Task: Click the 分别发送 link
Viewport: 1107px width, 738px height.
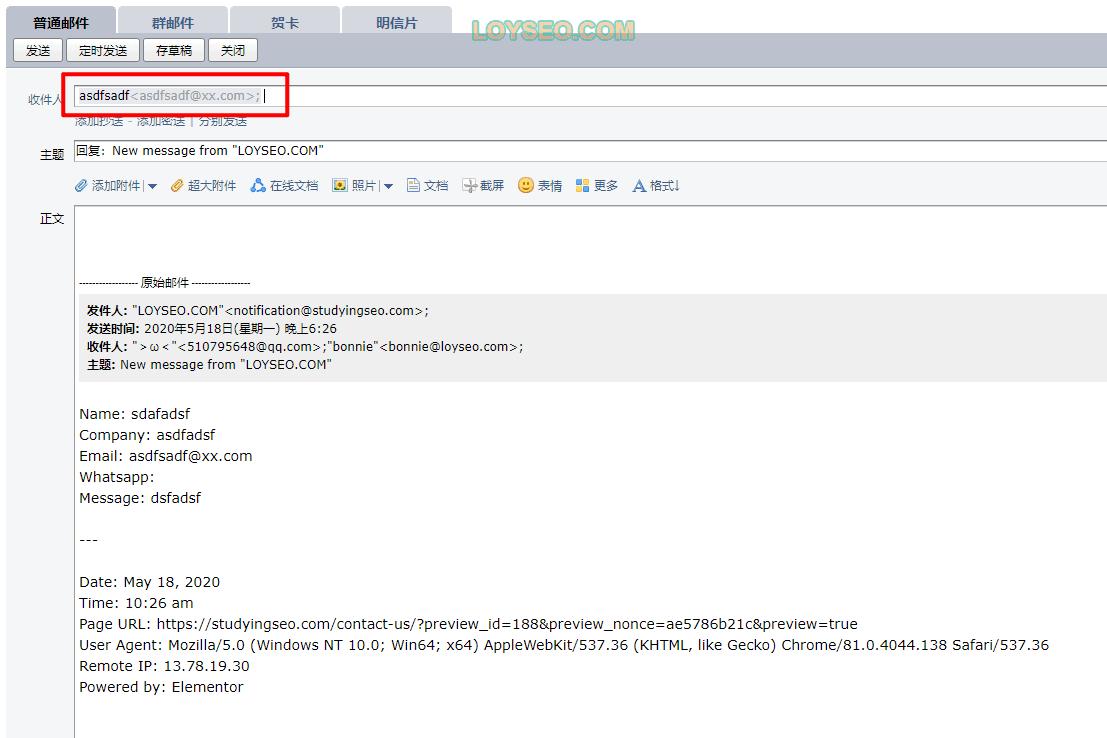Action: pyautogui.click(x=222, y=121)
